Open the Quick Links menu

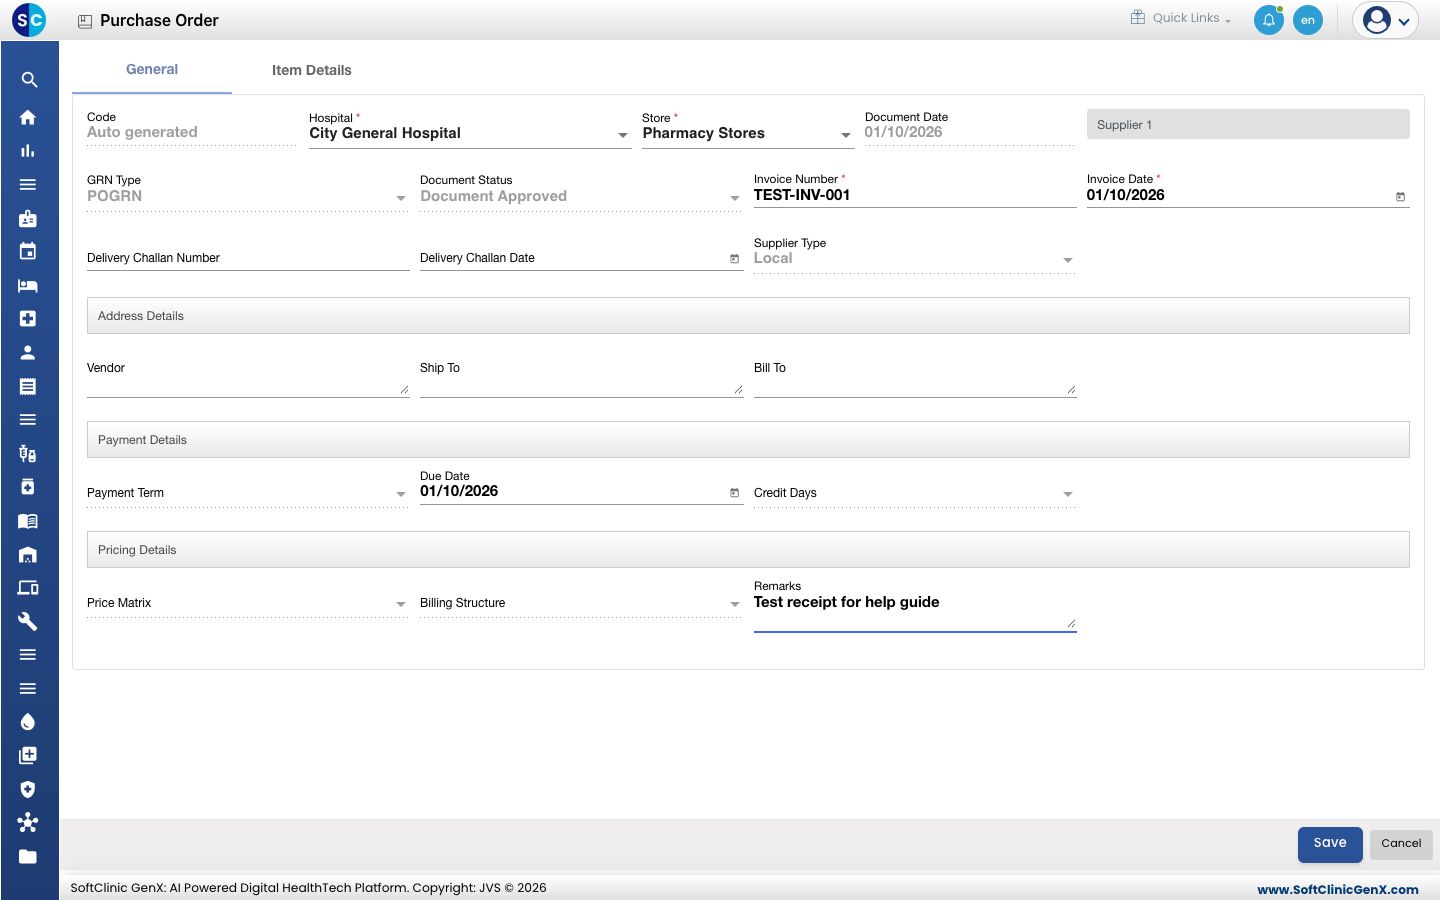(1181, 18)
